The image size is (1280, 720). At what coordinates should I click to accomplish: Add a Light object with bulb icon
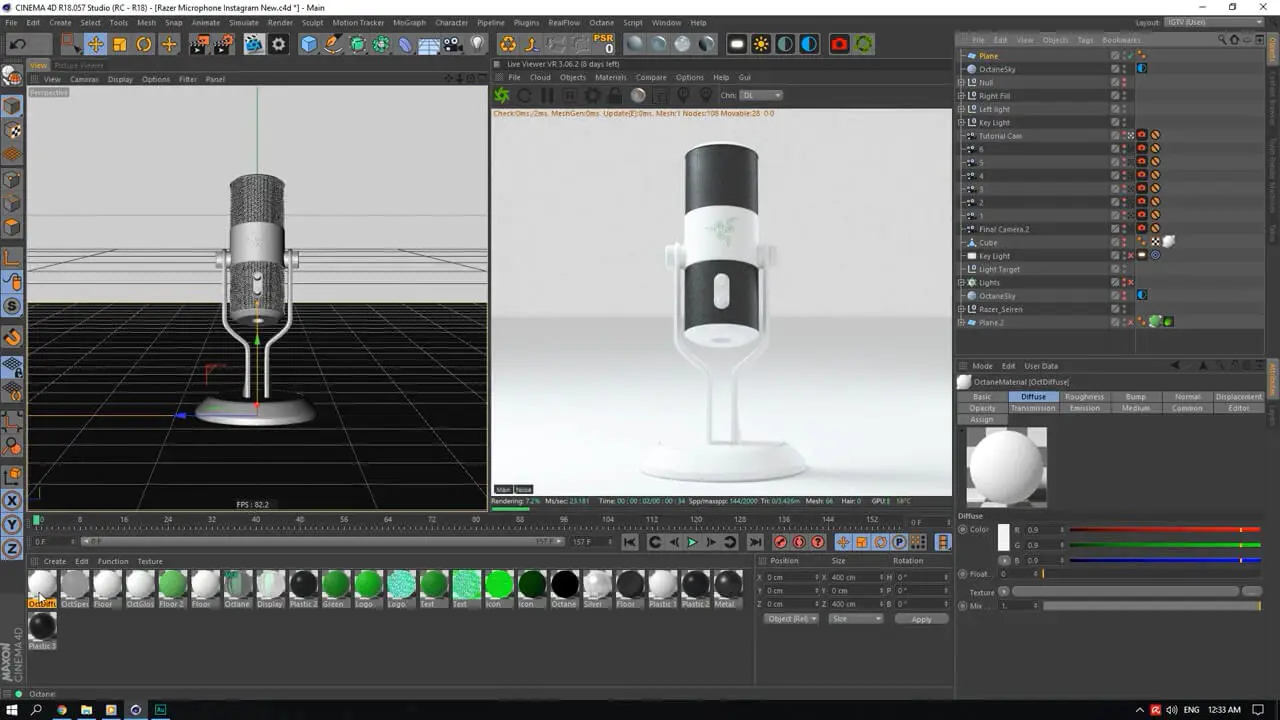pyautogui.click(x=477, y=44)
